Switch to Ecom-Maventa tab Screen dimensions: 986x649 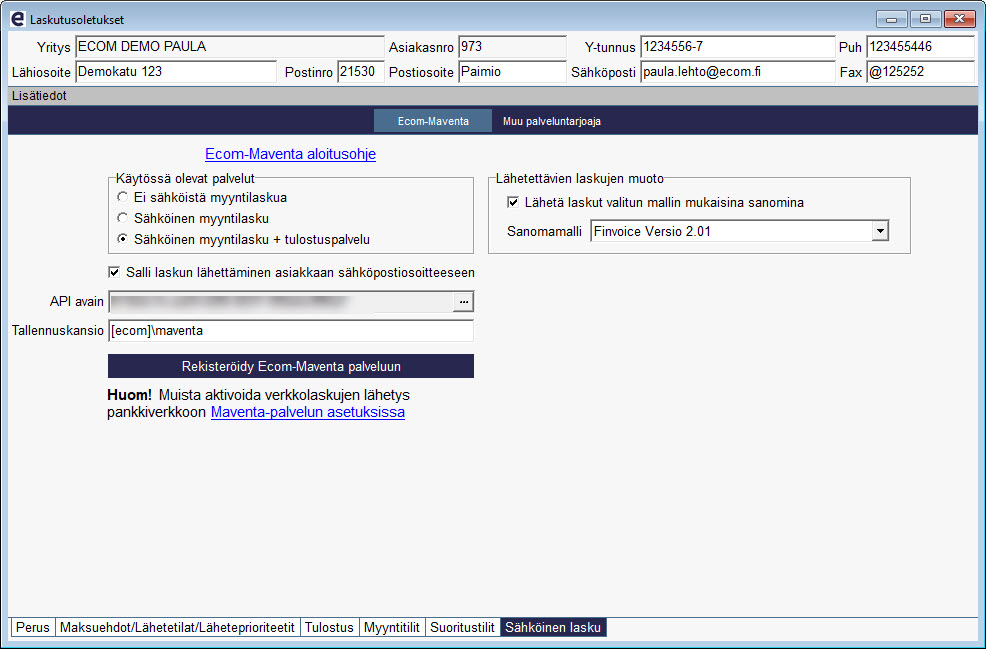(433, 121)
